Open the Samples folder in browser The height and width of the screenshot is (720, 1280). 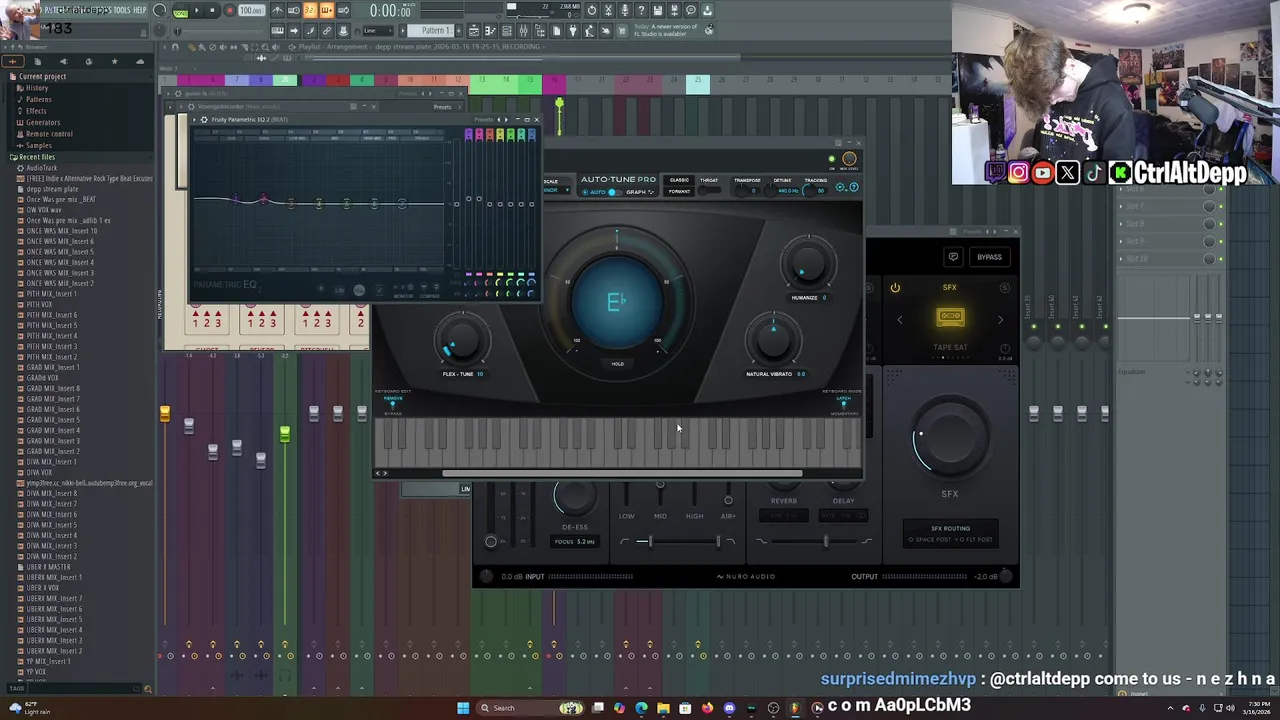(39, 145)
